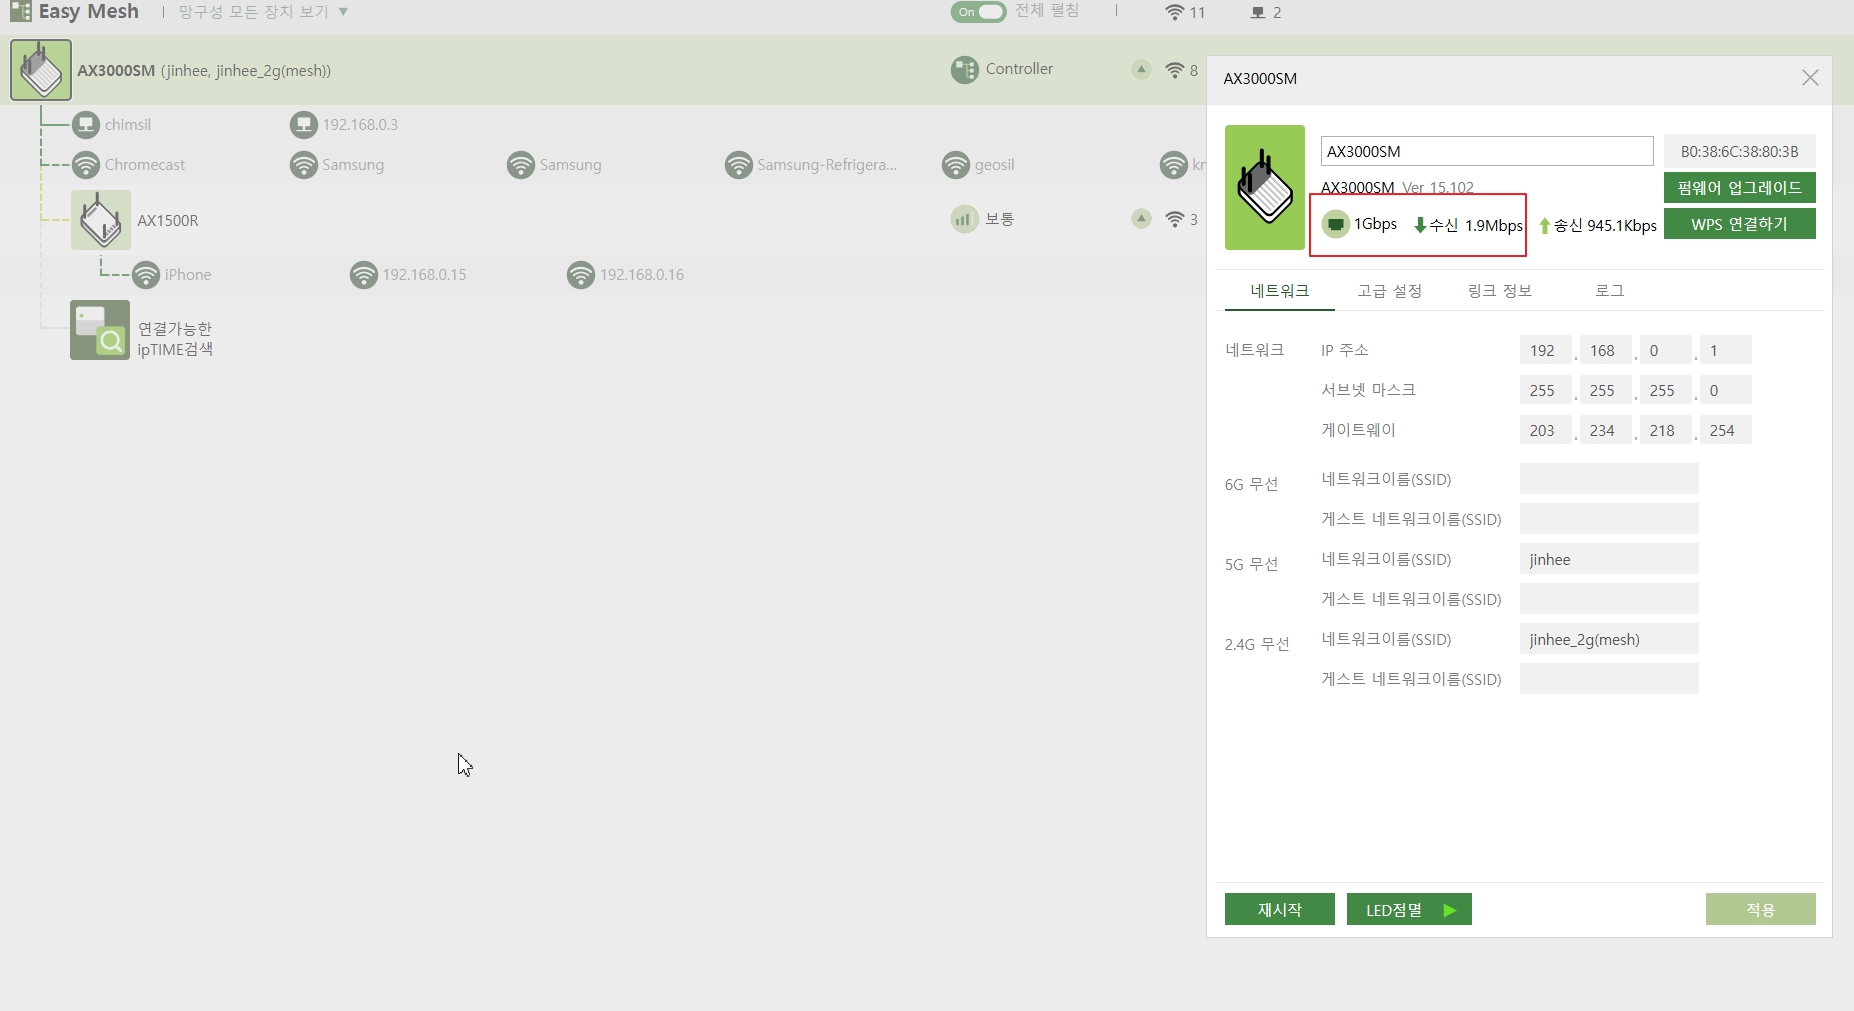This screenshot has width=1854, height=1011.
Task: Click the AX3000SM device name field
Action: click(1486, 152)
